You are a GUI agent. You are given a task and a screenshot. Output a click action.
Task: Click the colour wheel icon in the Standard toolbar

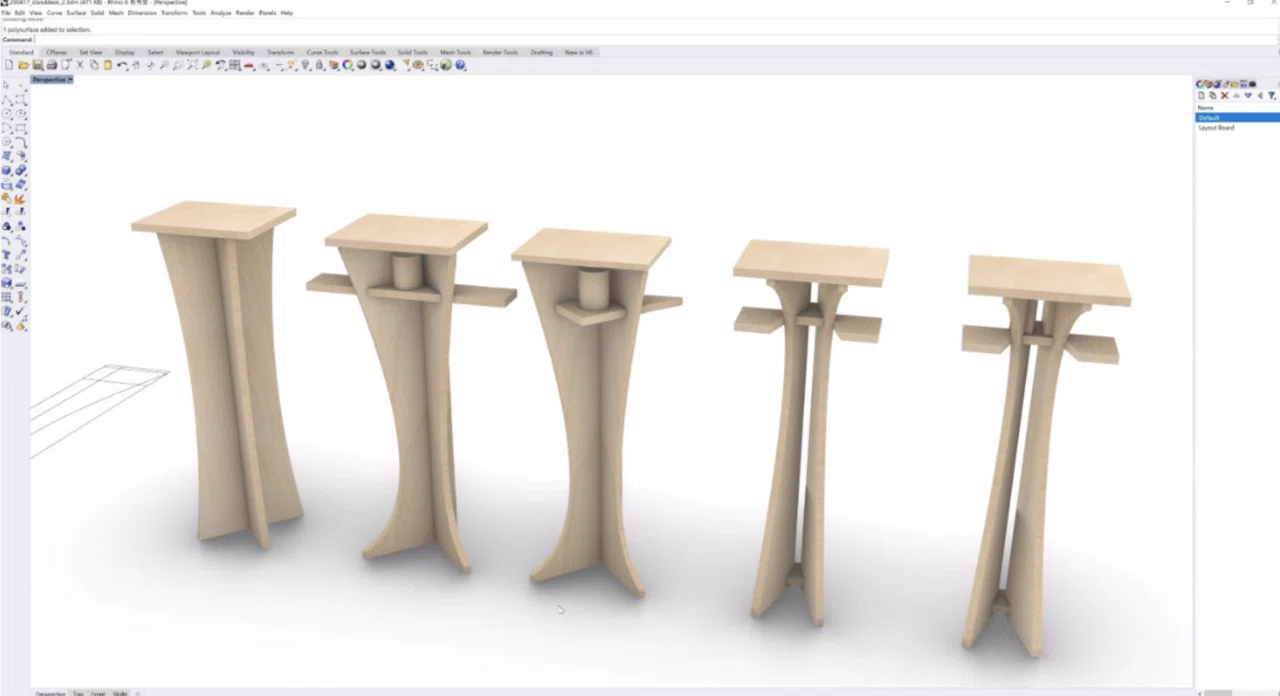[348, 65]
